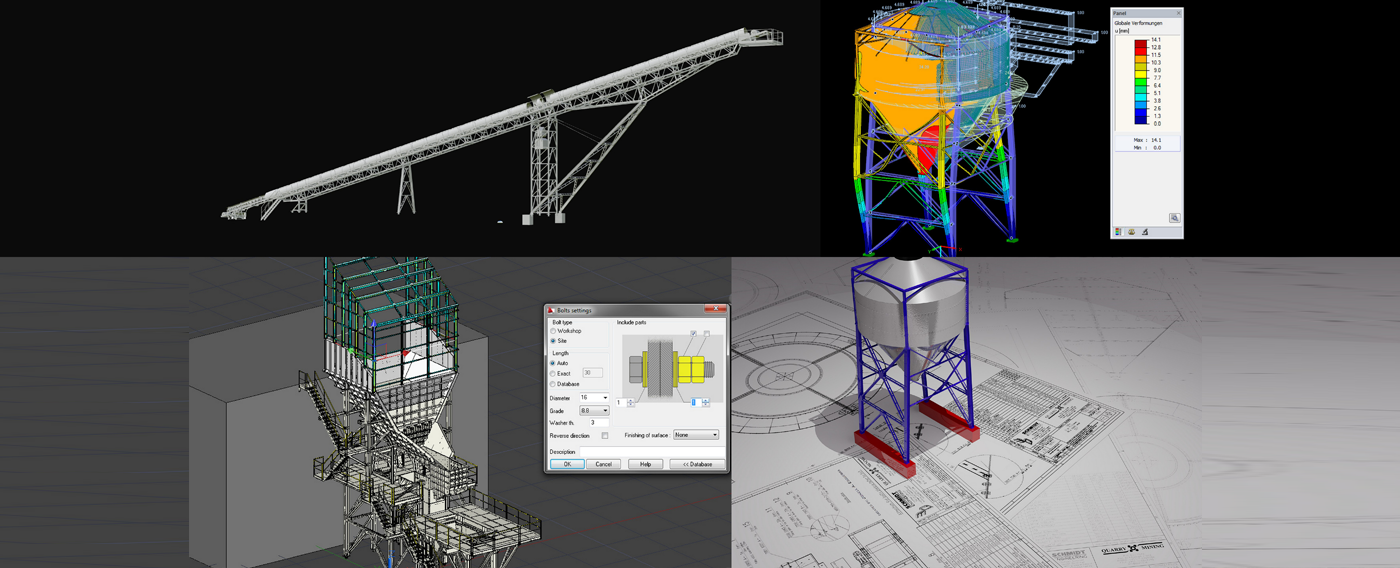
Task: Click the << Database button
Action: (x=697, y=464)
